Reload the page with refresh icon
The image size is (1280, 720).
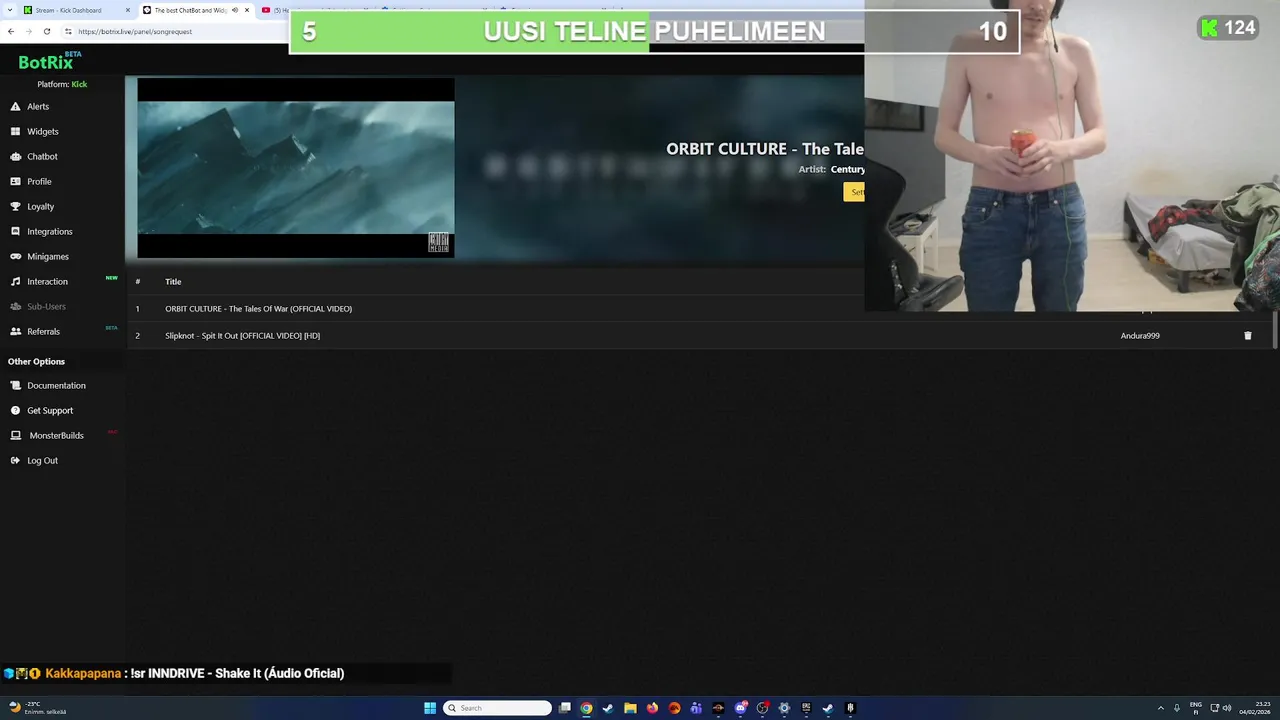click(46, 31)
